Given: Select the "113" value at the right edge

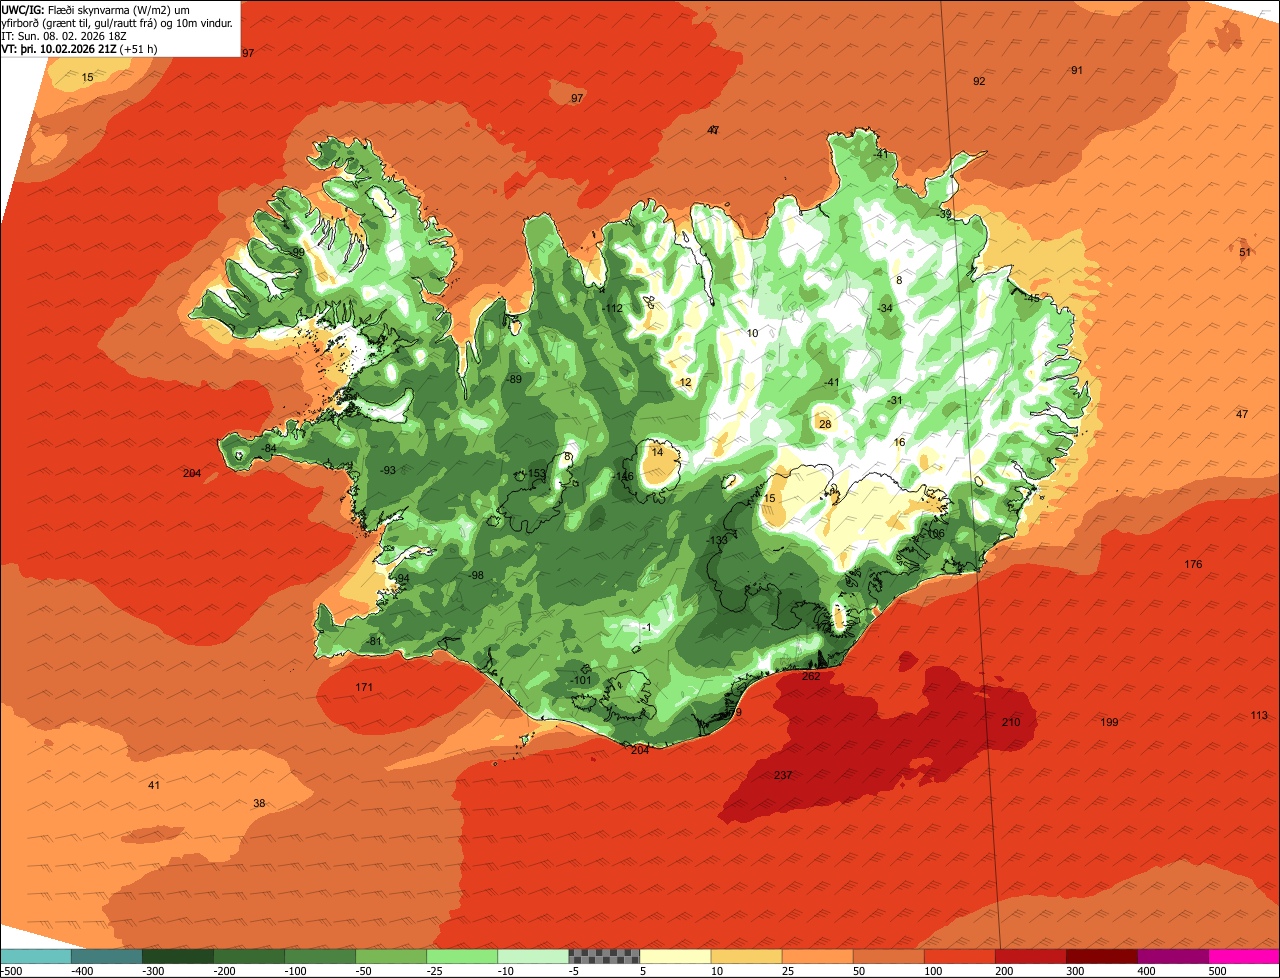Looking at the screenshot, I should pos(1259,715).
